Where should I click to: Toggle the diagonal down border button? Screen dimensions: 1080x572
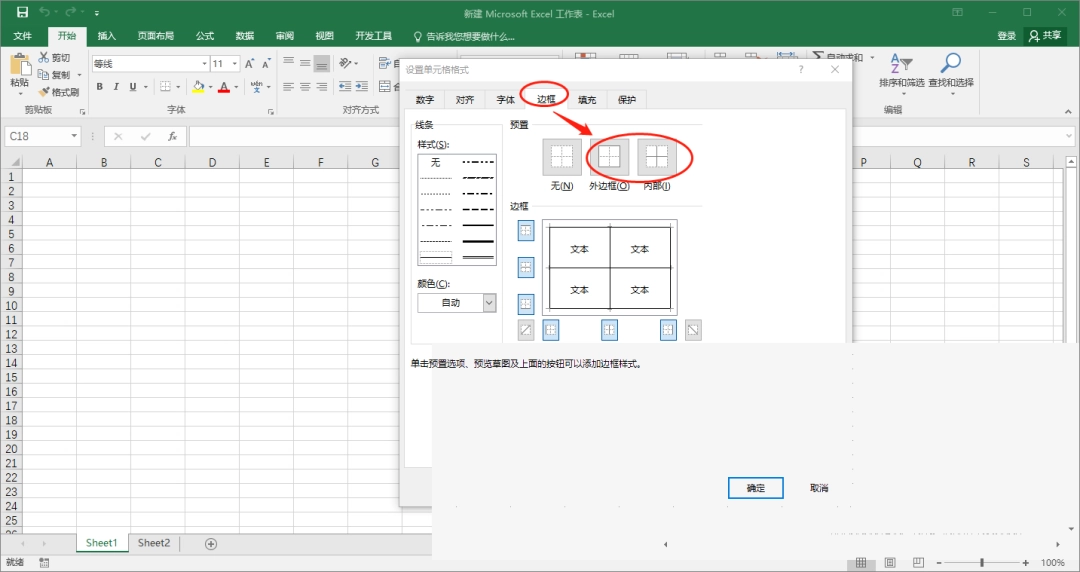(693, 330)
